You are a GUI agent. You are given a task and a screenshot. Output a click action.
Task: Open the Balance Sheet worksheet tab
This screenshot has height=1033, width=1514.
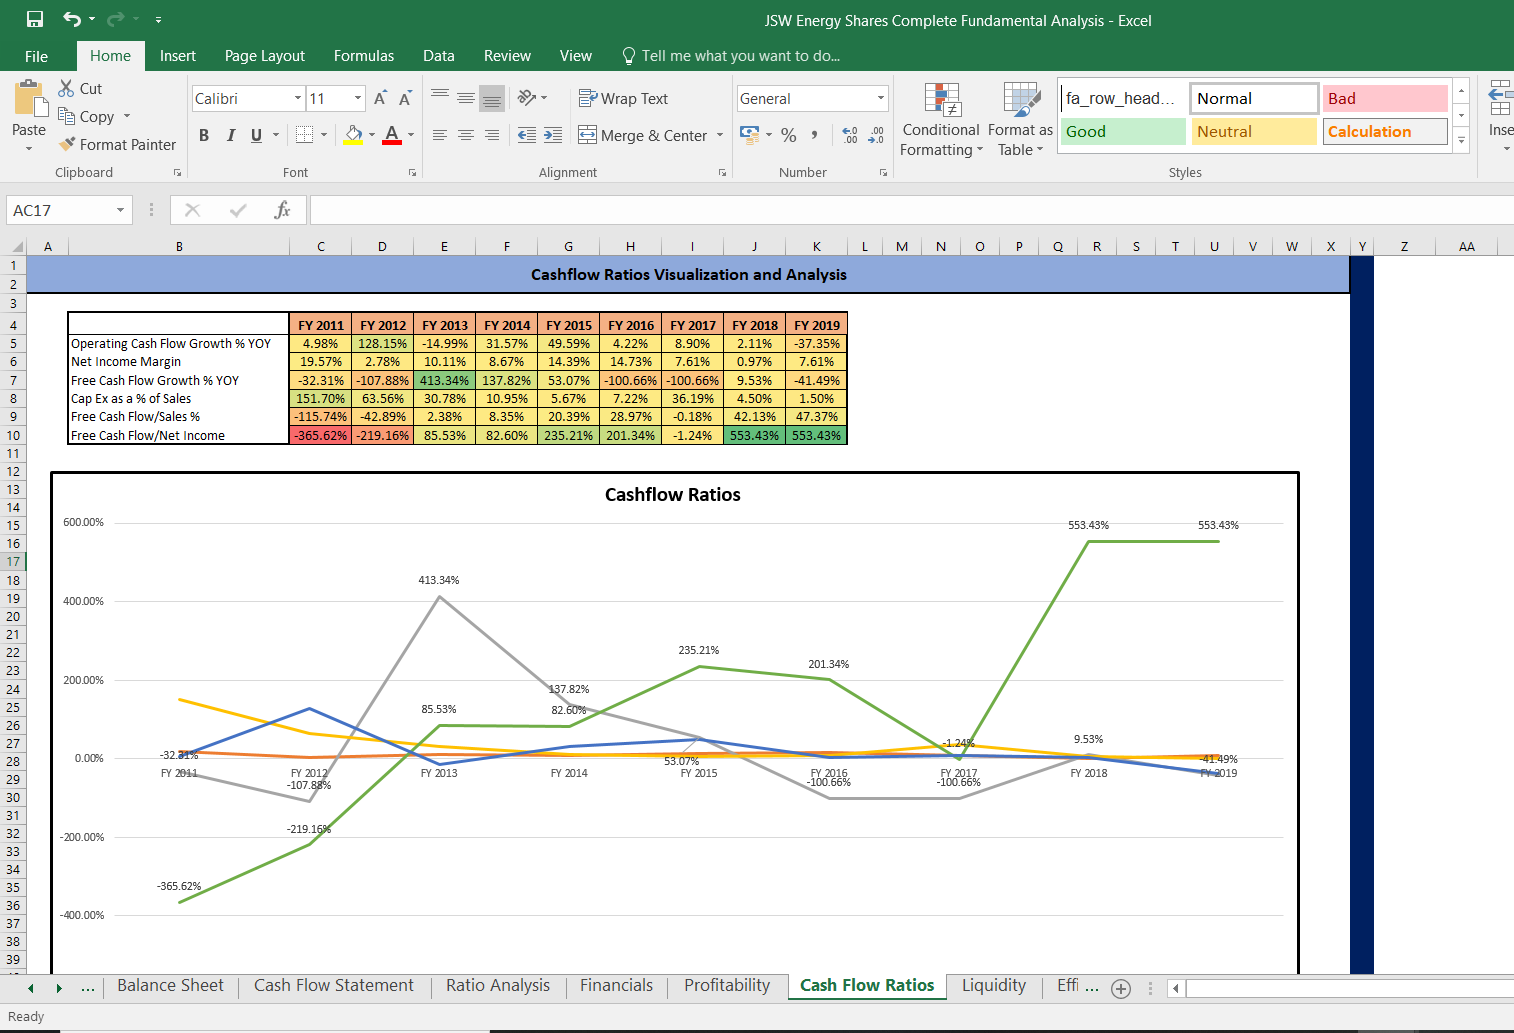[170, 986]
